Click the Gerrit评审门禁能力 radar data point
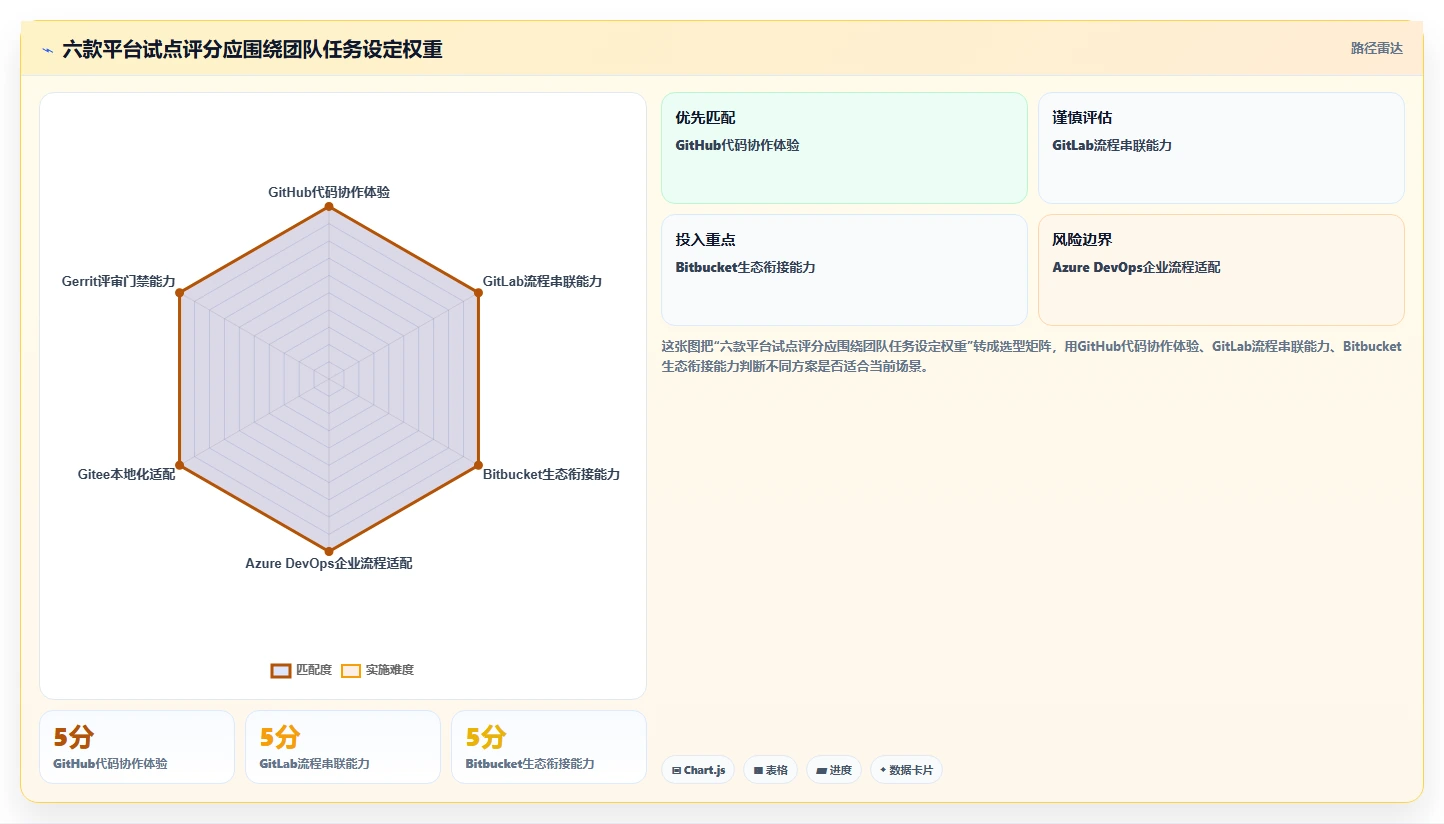1444x824 pixels. point(180,293)
